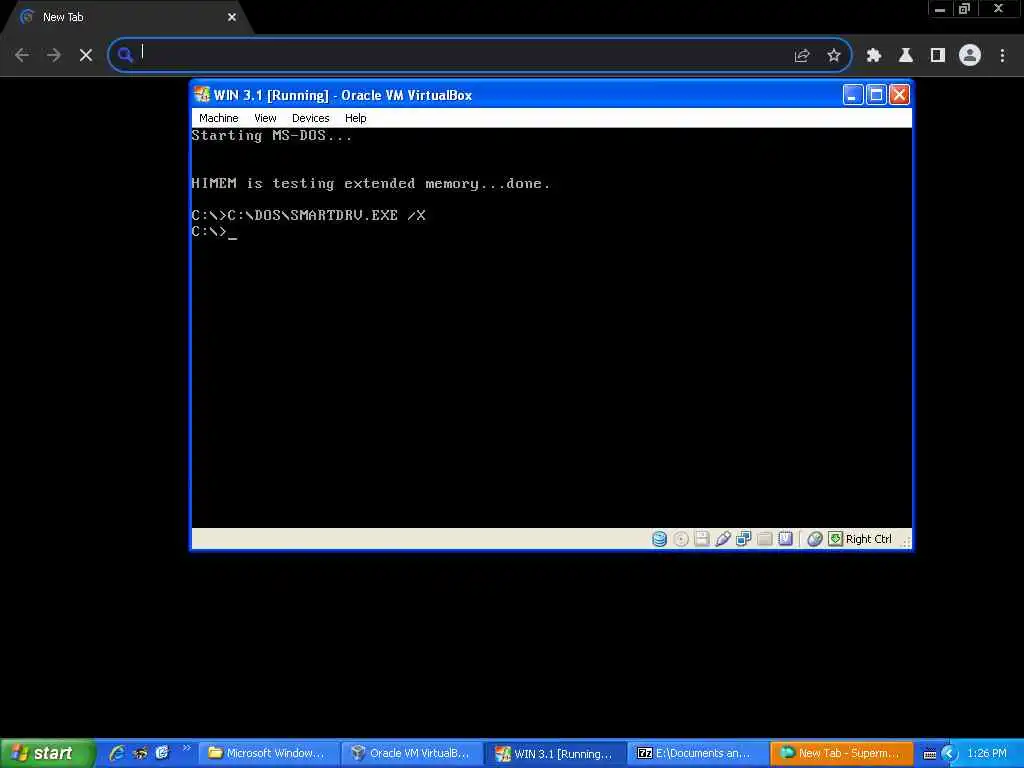The image size is (1024, 768).
Task: Click the network adapters icon in VirtualBox status bar
Action: coord(743,539)
